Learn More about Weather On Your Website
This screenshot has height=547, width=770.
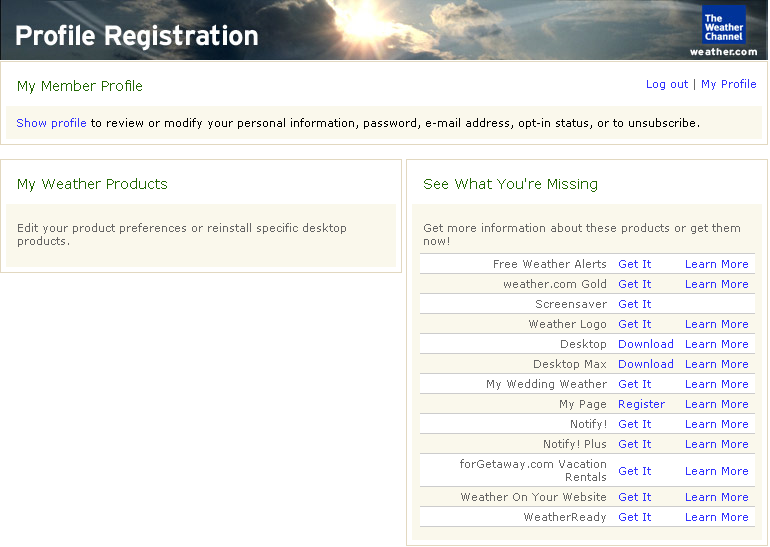716,497
